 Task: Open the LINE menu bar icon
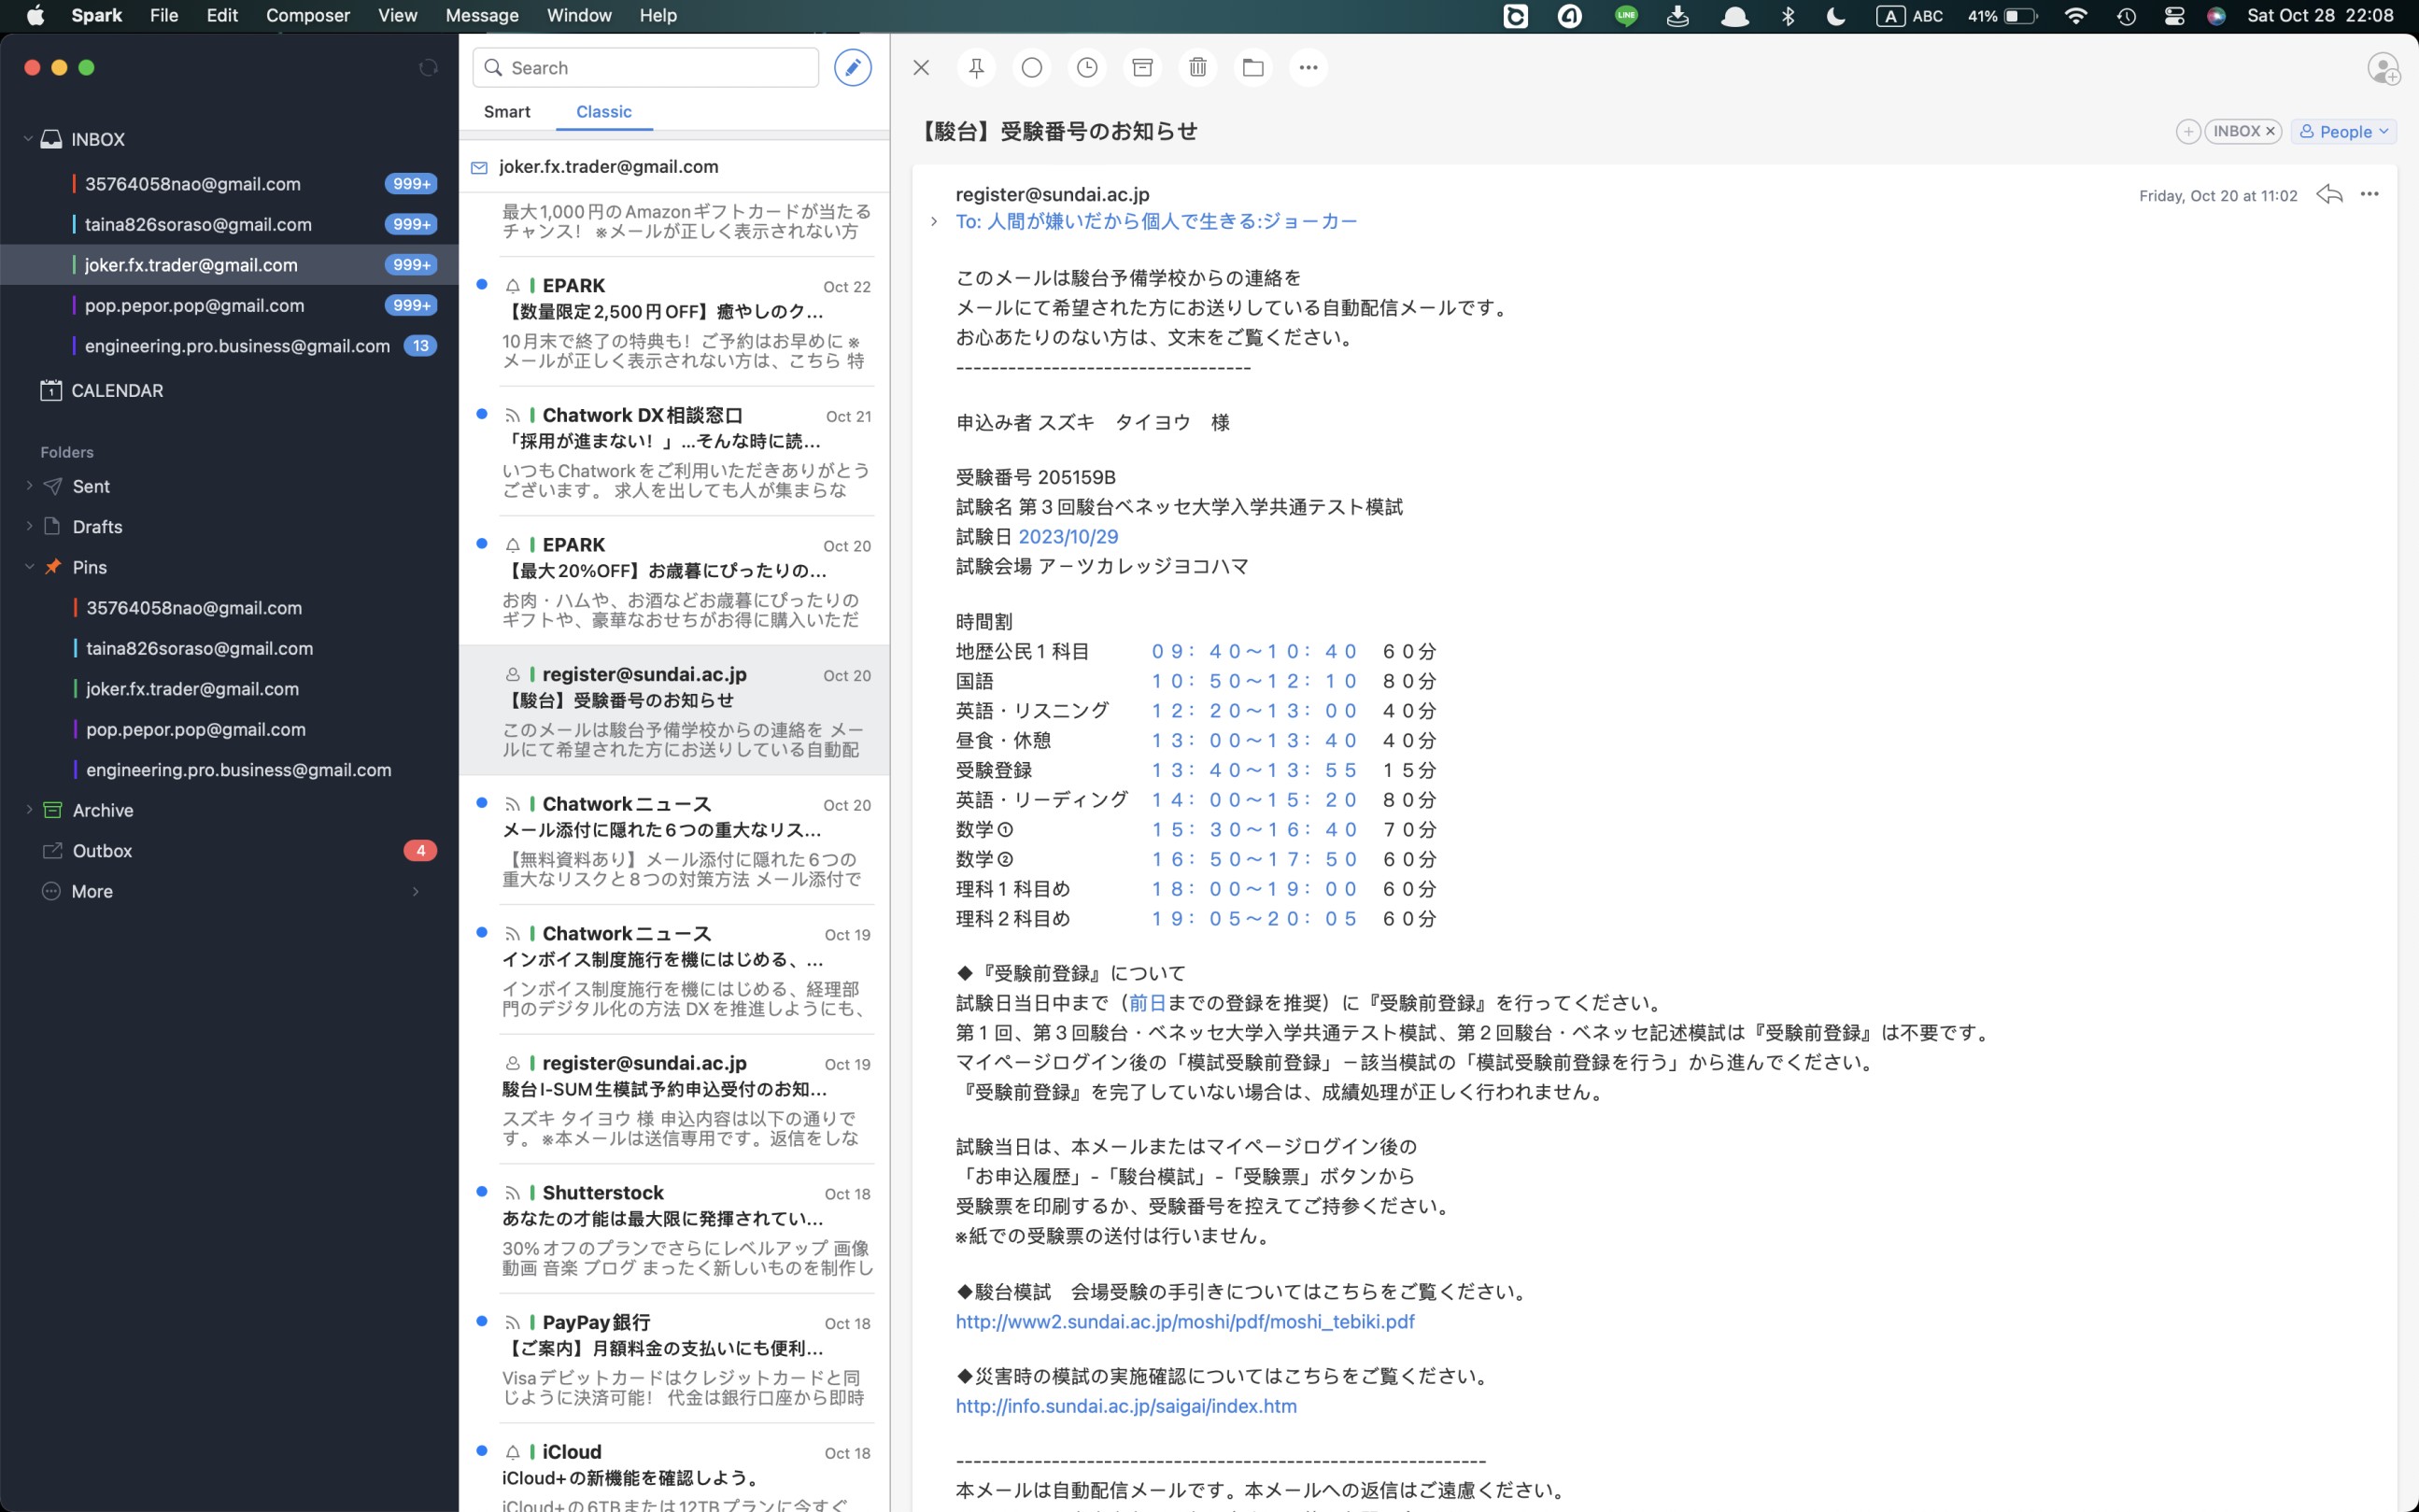pyautogui.click(x=1626, y=16)
